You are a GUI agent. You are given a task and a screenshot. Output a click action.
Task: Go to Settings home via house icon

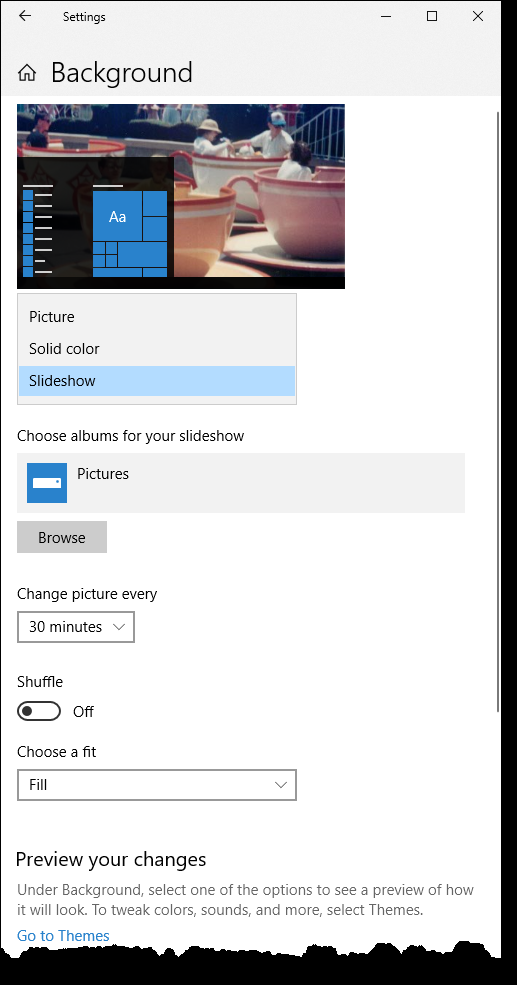coord(26,73)
